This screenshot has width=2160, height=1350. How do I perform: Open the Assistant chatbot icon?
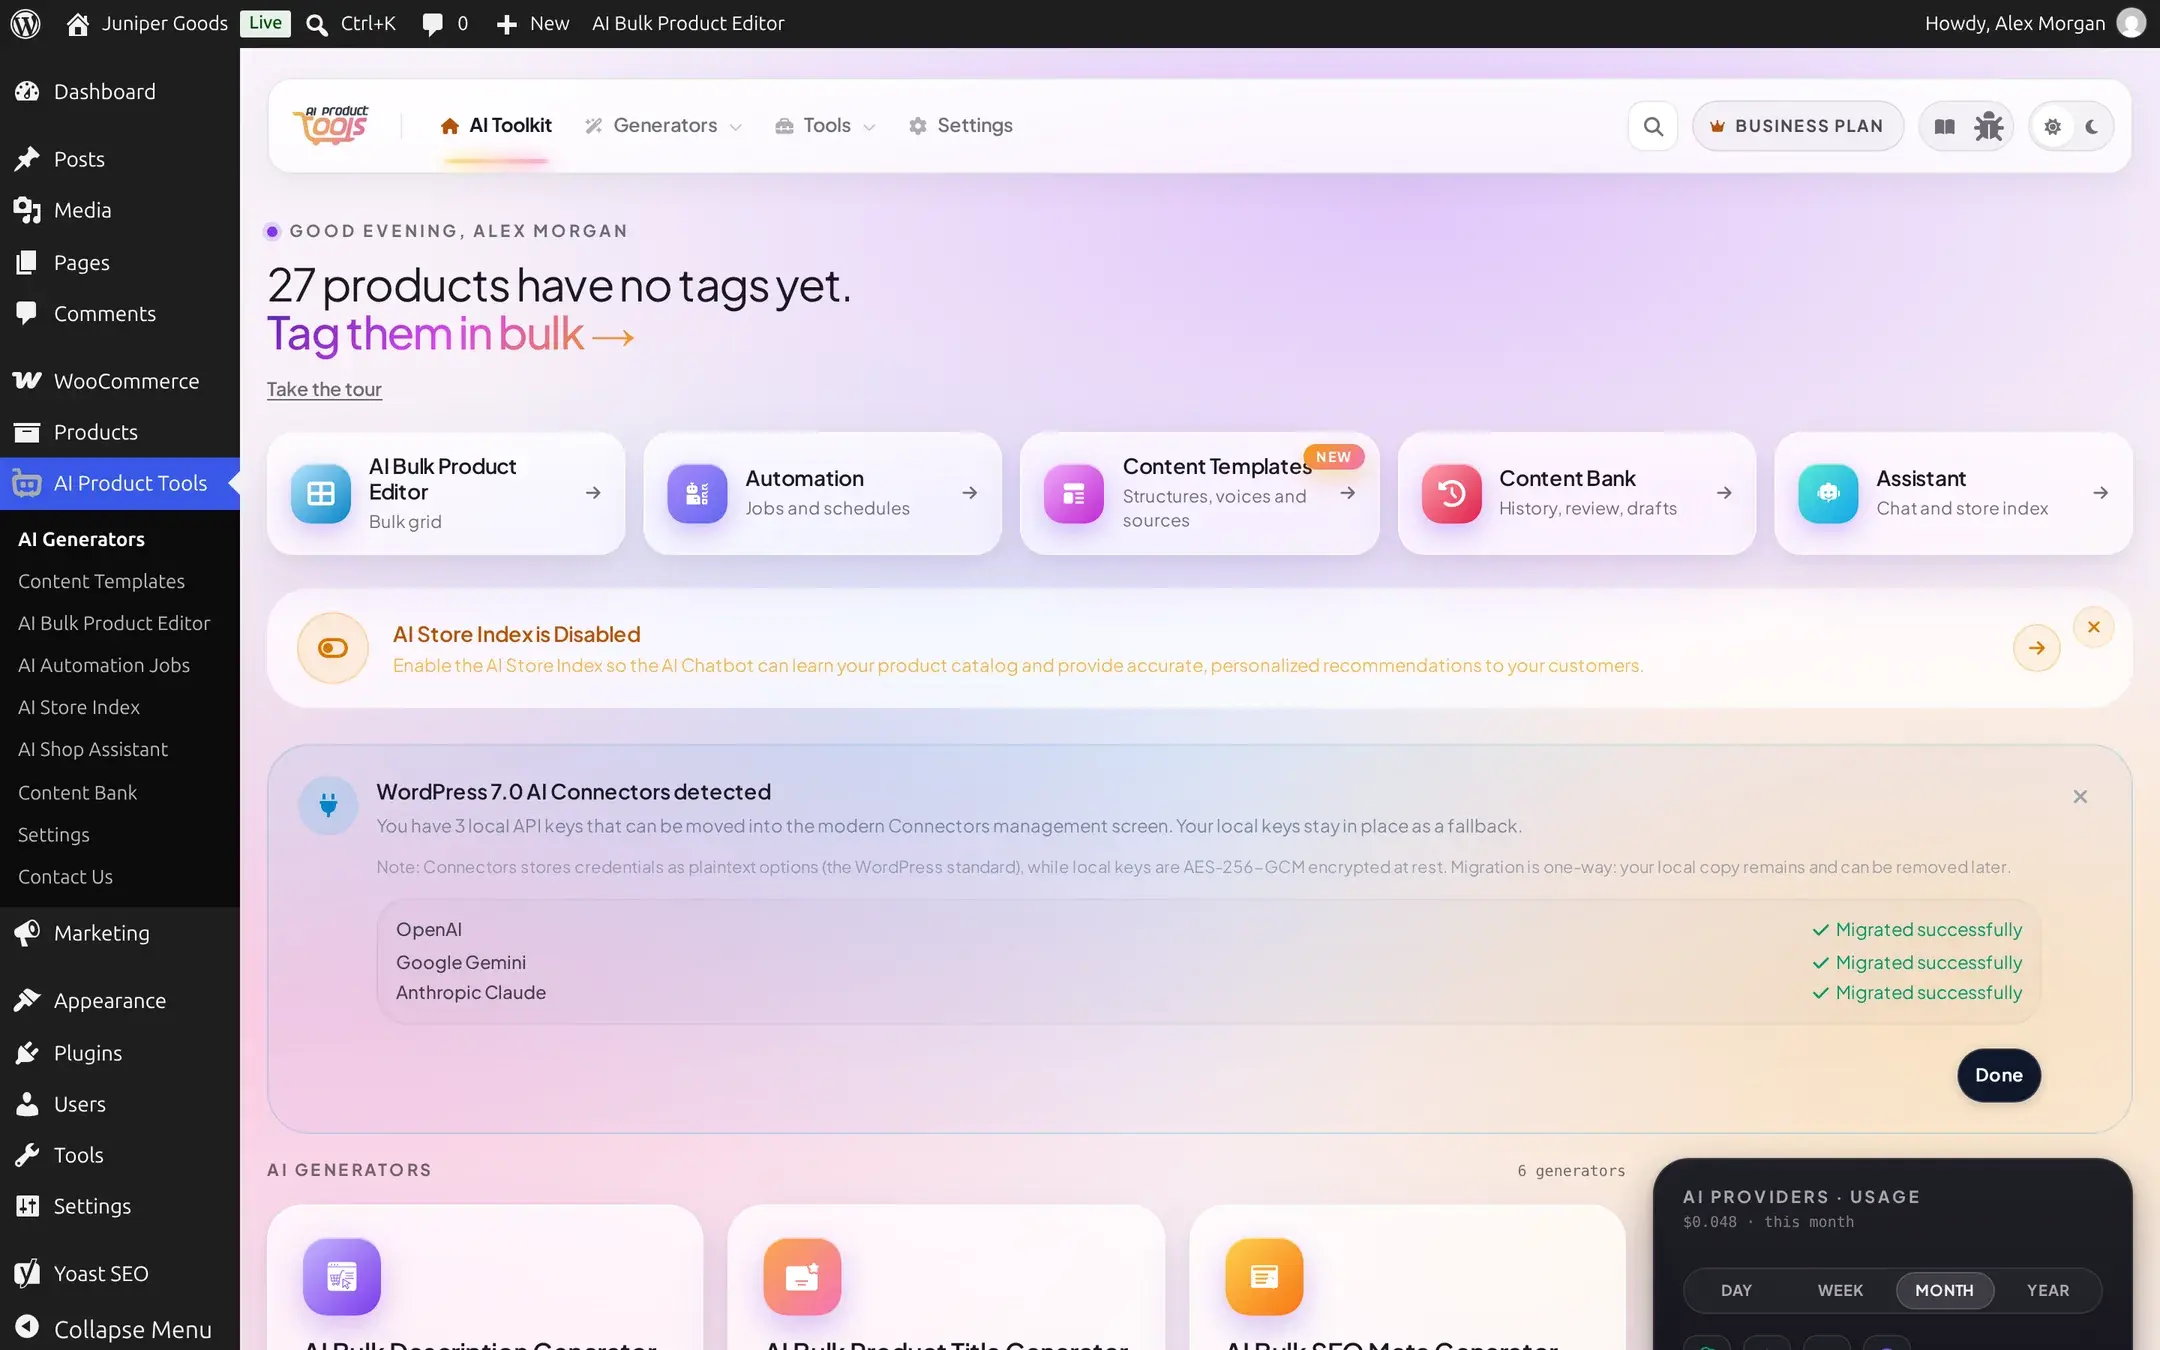[1828, 493]
